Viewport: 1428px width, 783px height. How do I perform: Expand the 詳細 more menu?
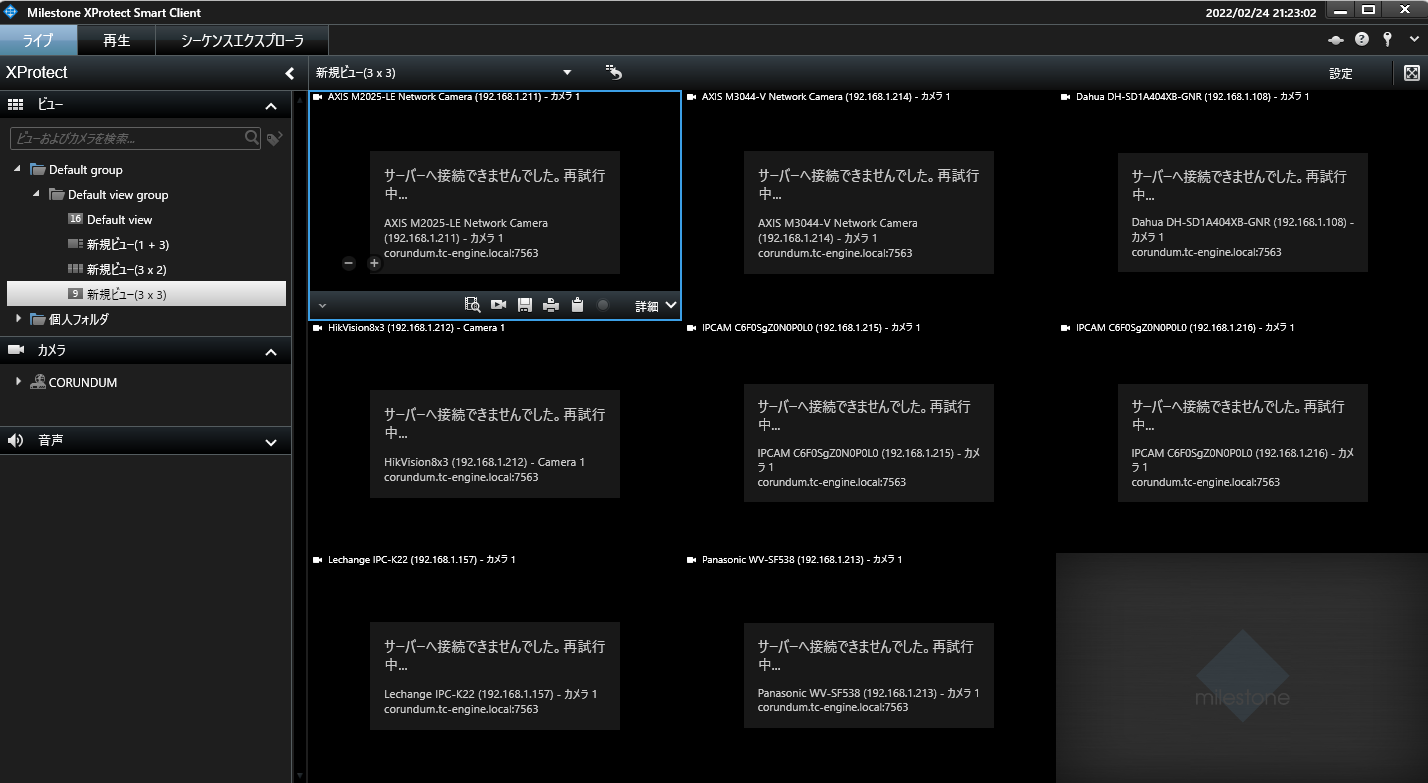(x=656, y=306)
